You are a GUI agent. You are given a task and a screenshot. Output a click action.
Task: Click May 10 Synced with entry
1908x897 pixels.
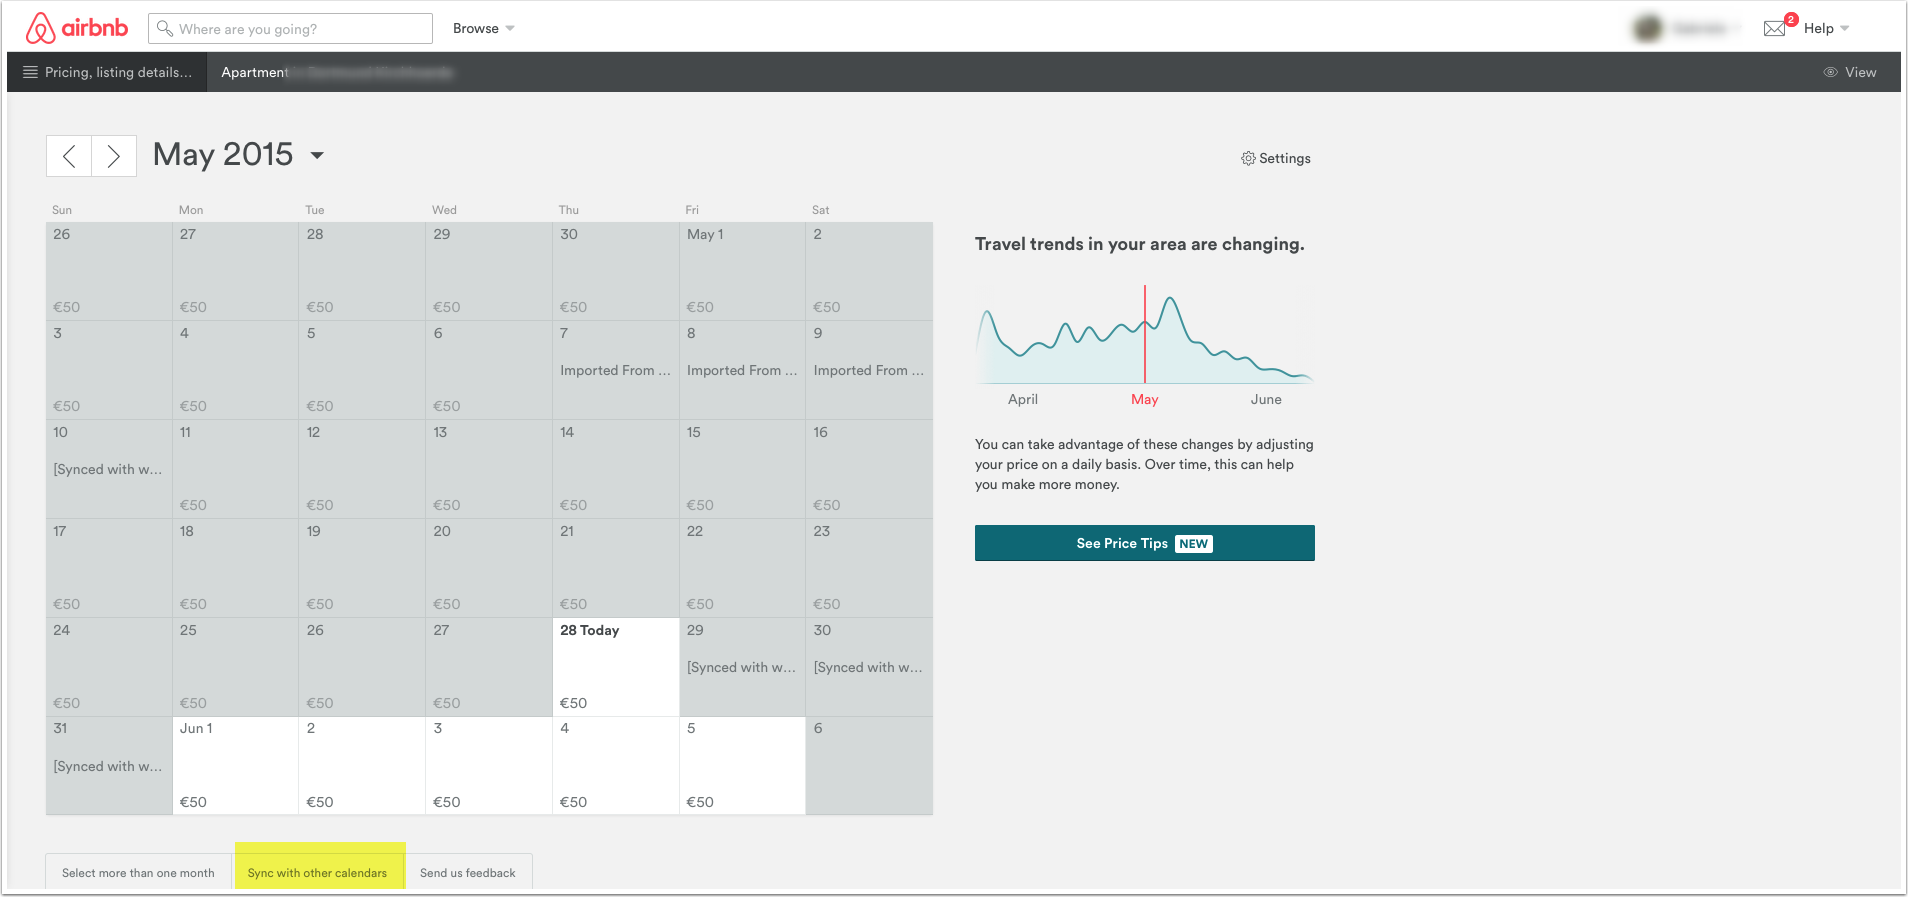coord(108,469)
